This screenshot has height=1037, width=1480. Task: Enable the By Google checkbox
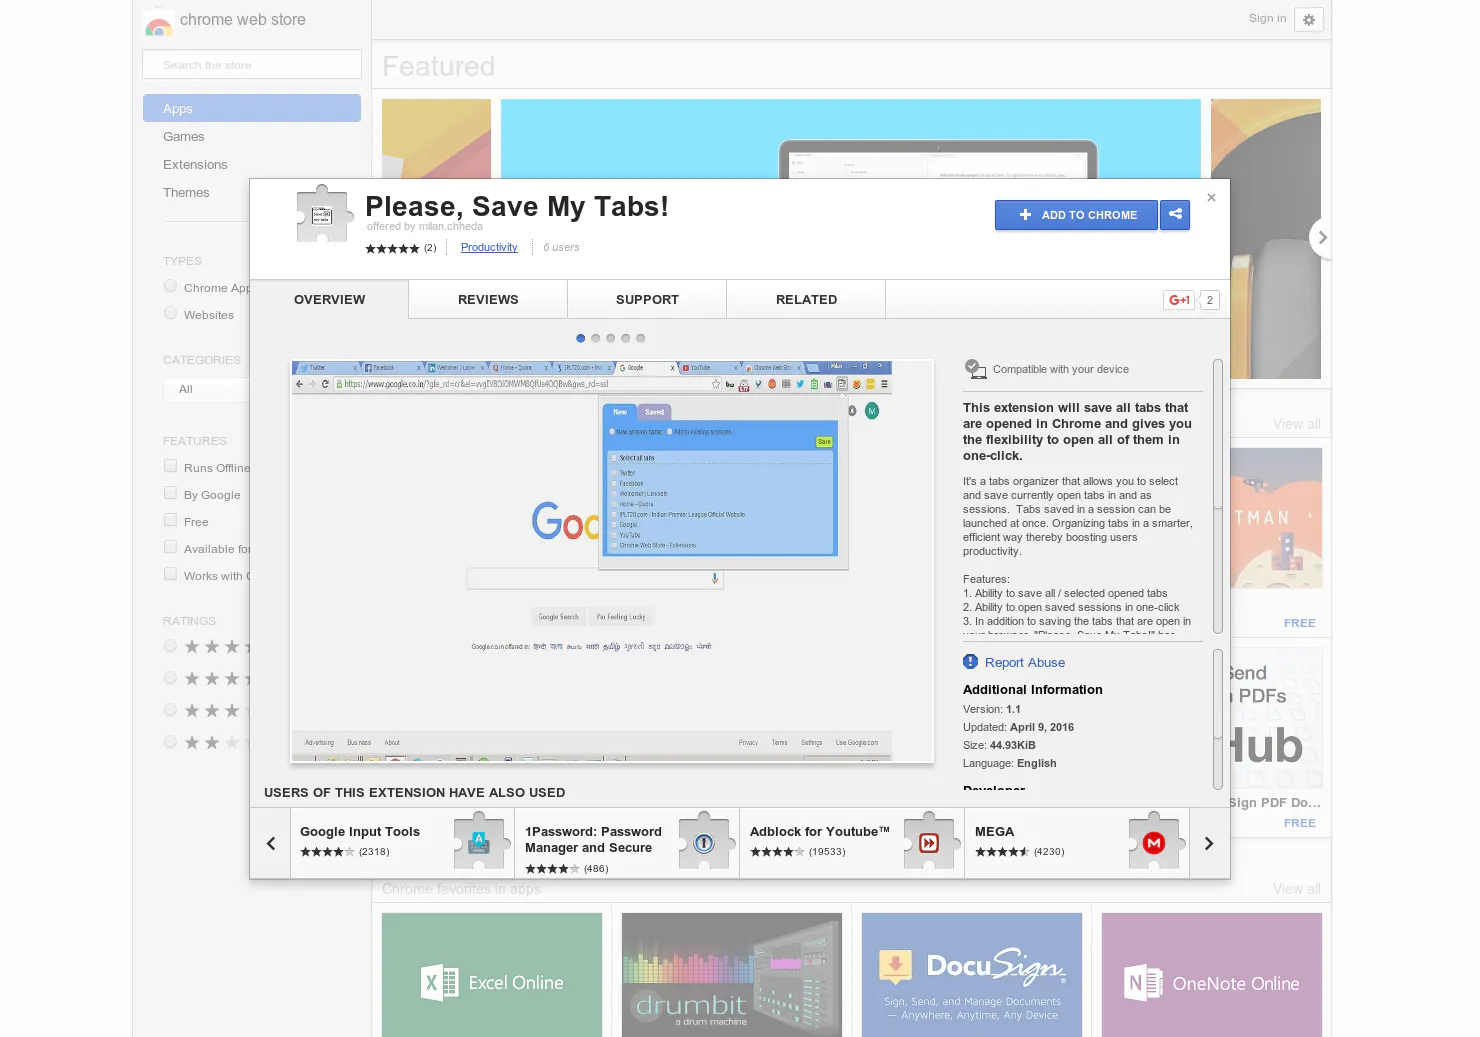(170, 493)
